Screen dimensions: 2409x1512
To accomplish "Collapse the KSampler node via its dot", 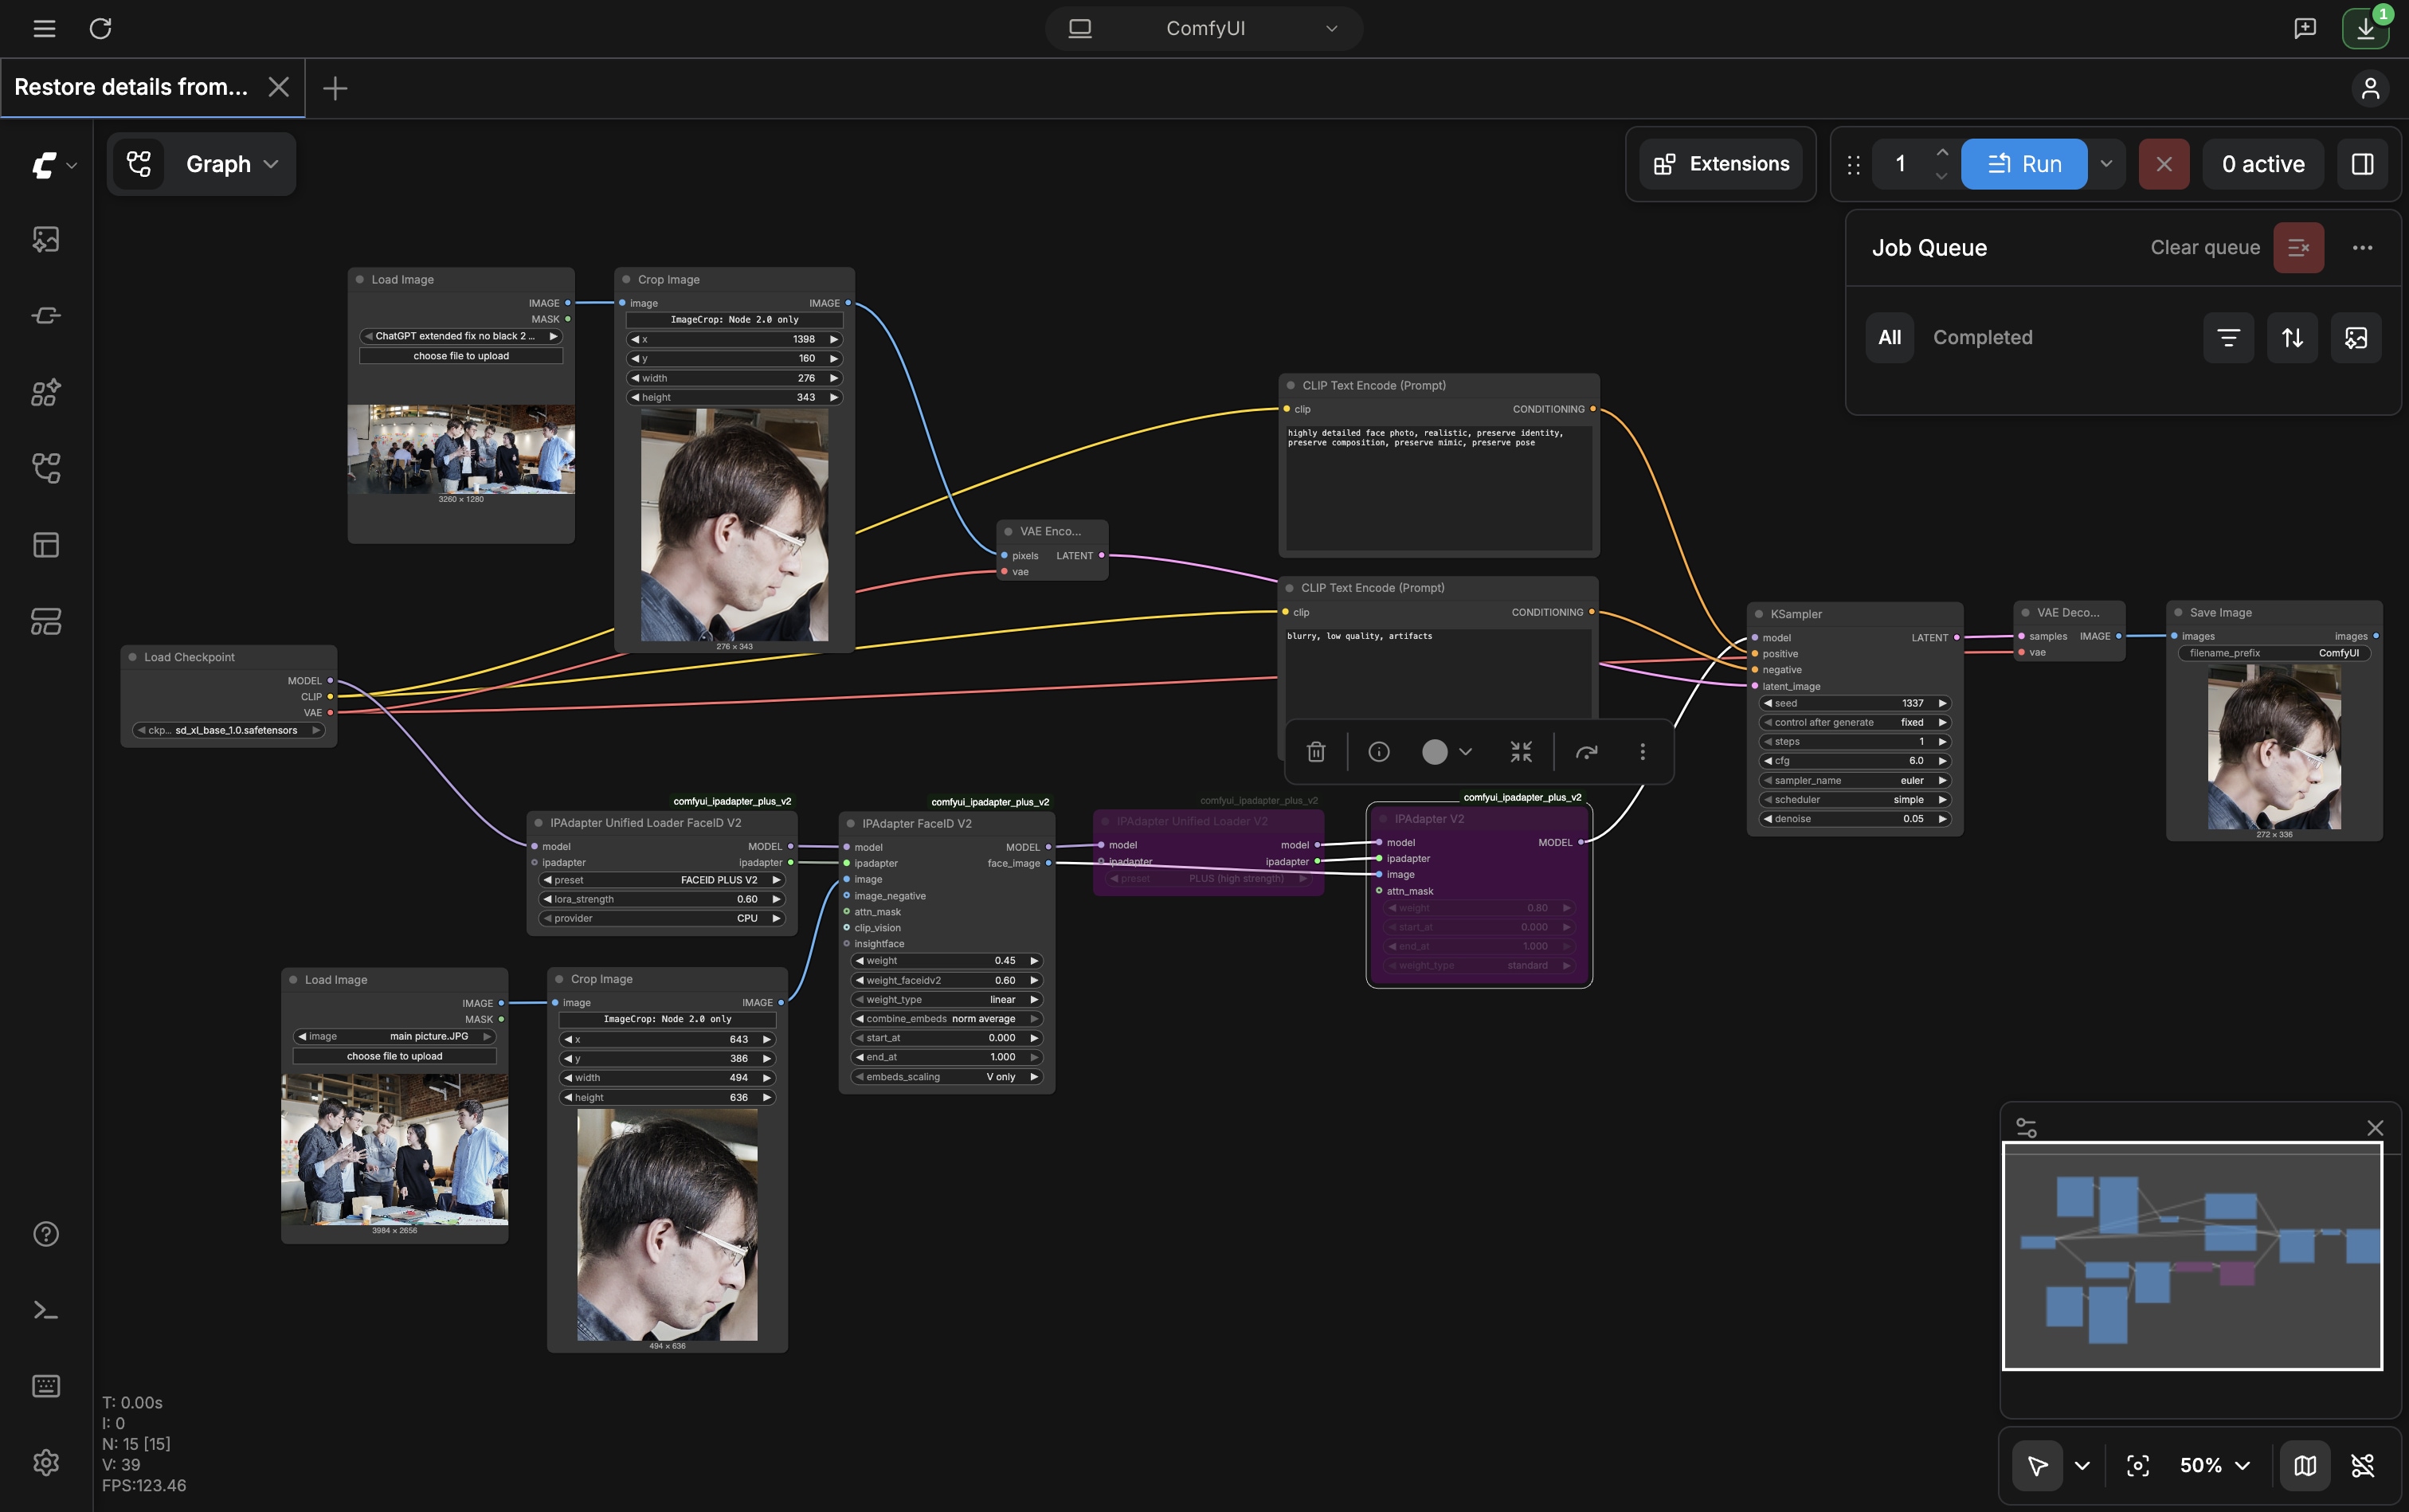I will tap(1759, 614).
